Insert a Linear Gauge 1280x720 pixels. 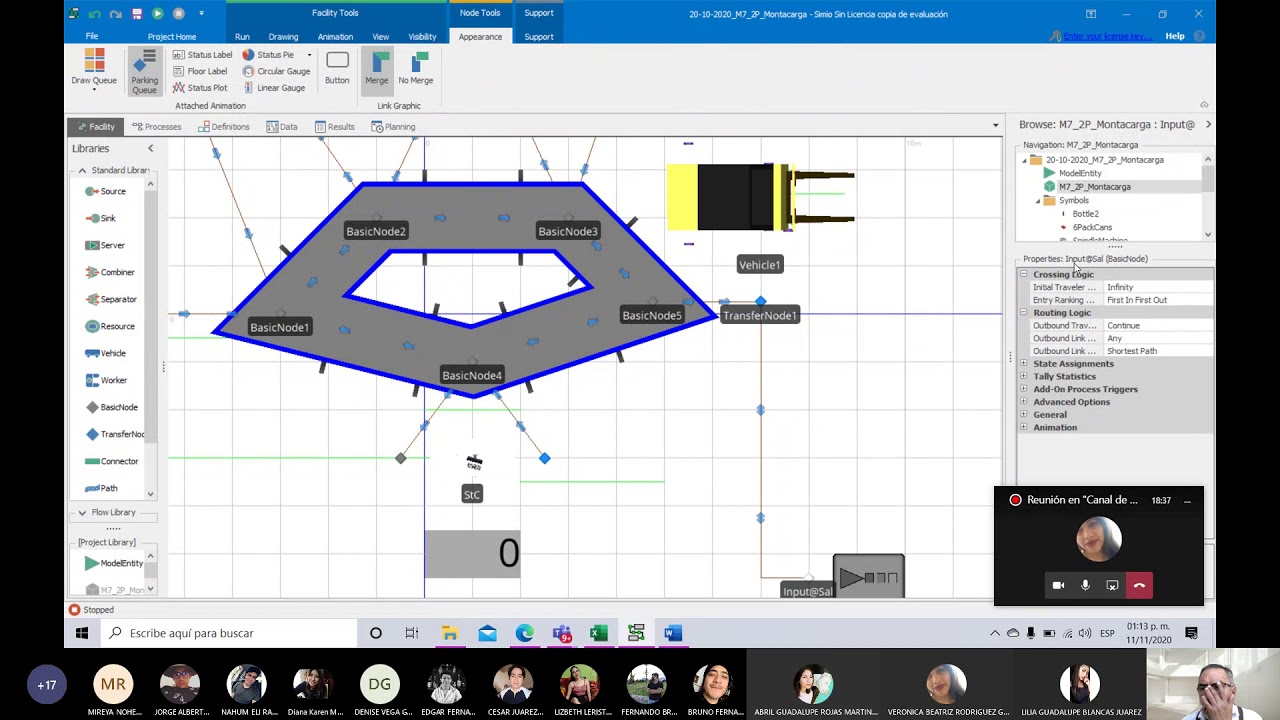click(x=273, y=88)
